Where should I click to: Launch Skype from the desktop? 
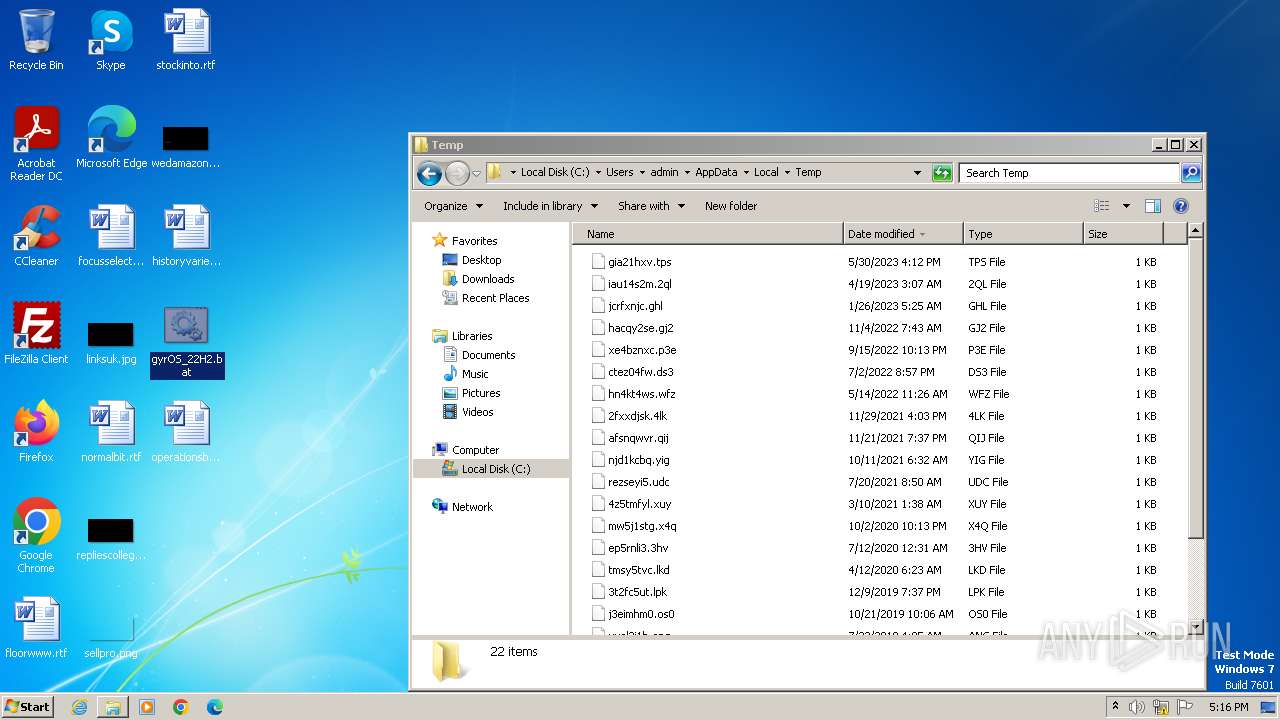click(x=111, y=40)
